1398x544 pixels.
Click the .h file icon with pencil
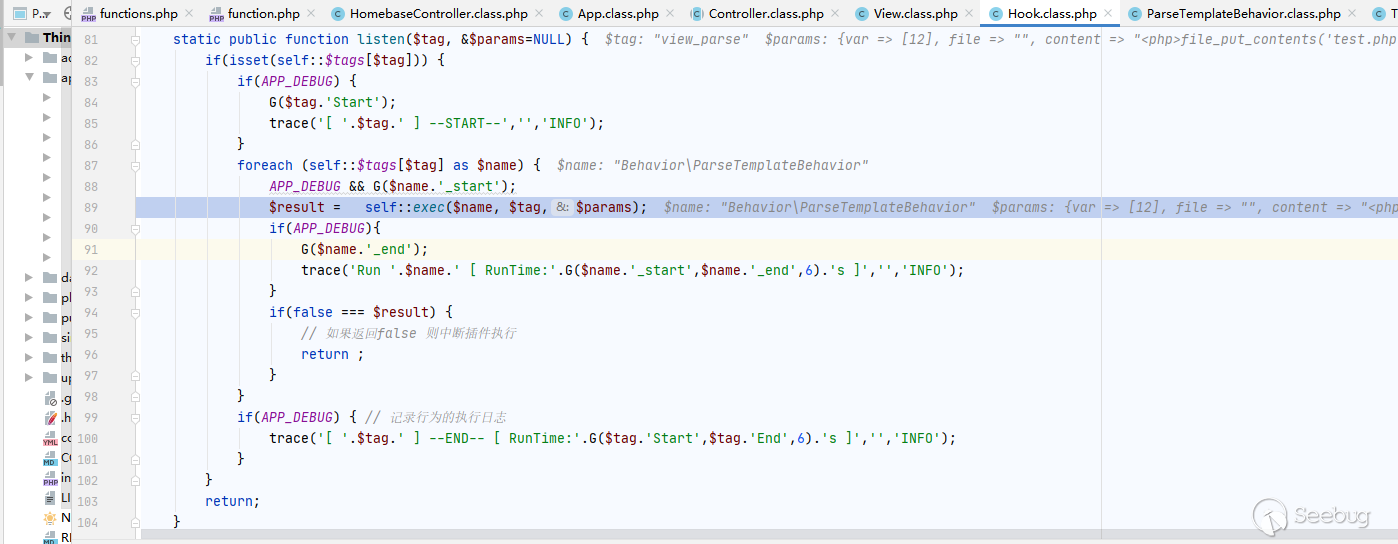pos(50,418)
